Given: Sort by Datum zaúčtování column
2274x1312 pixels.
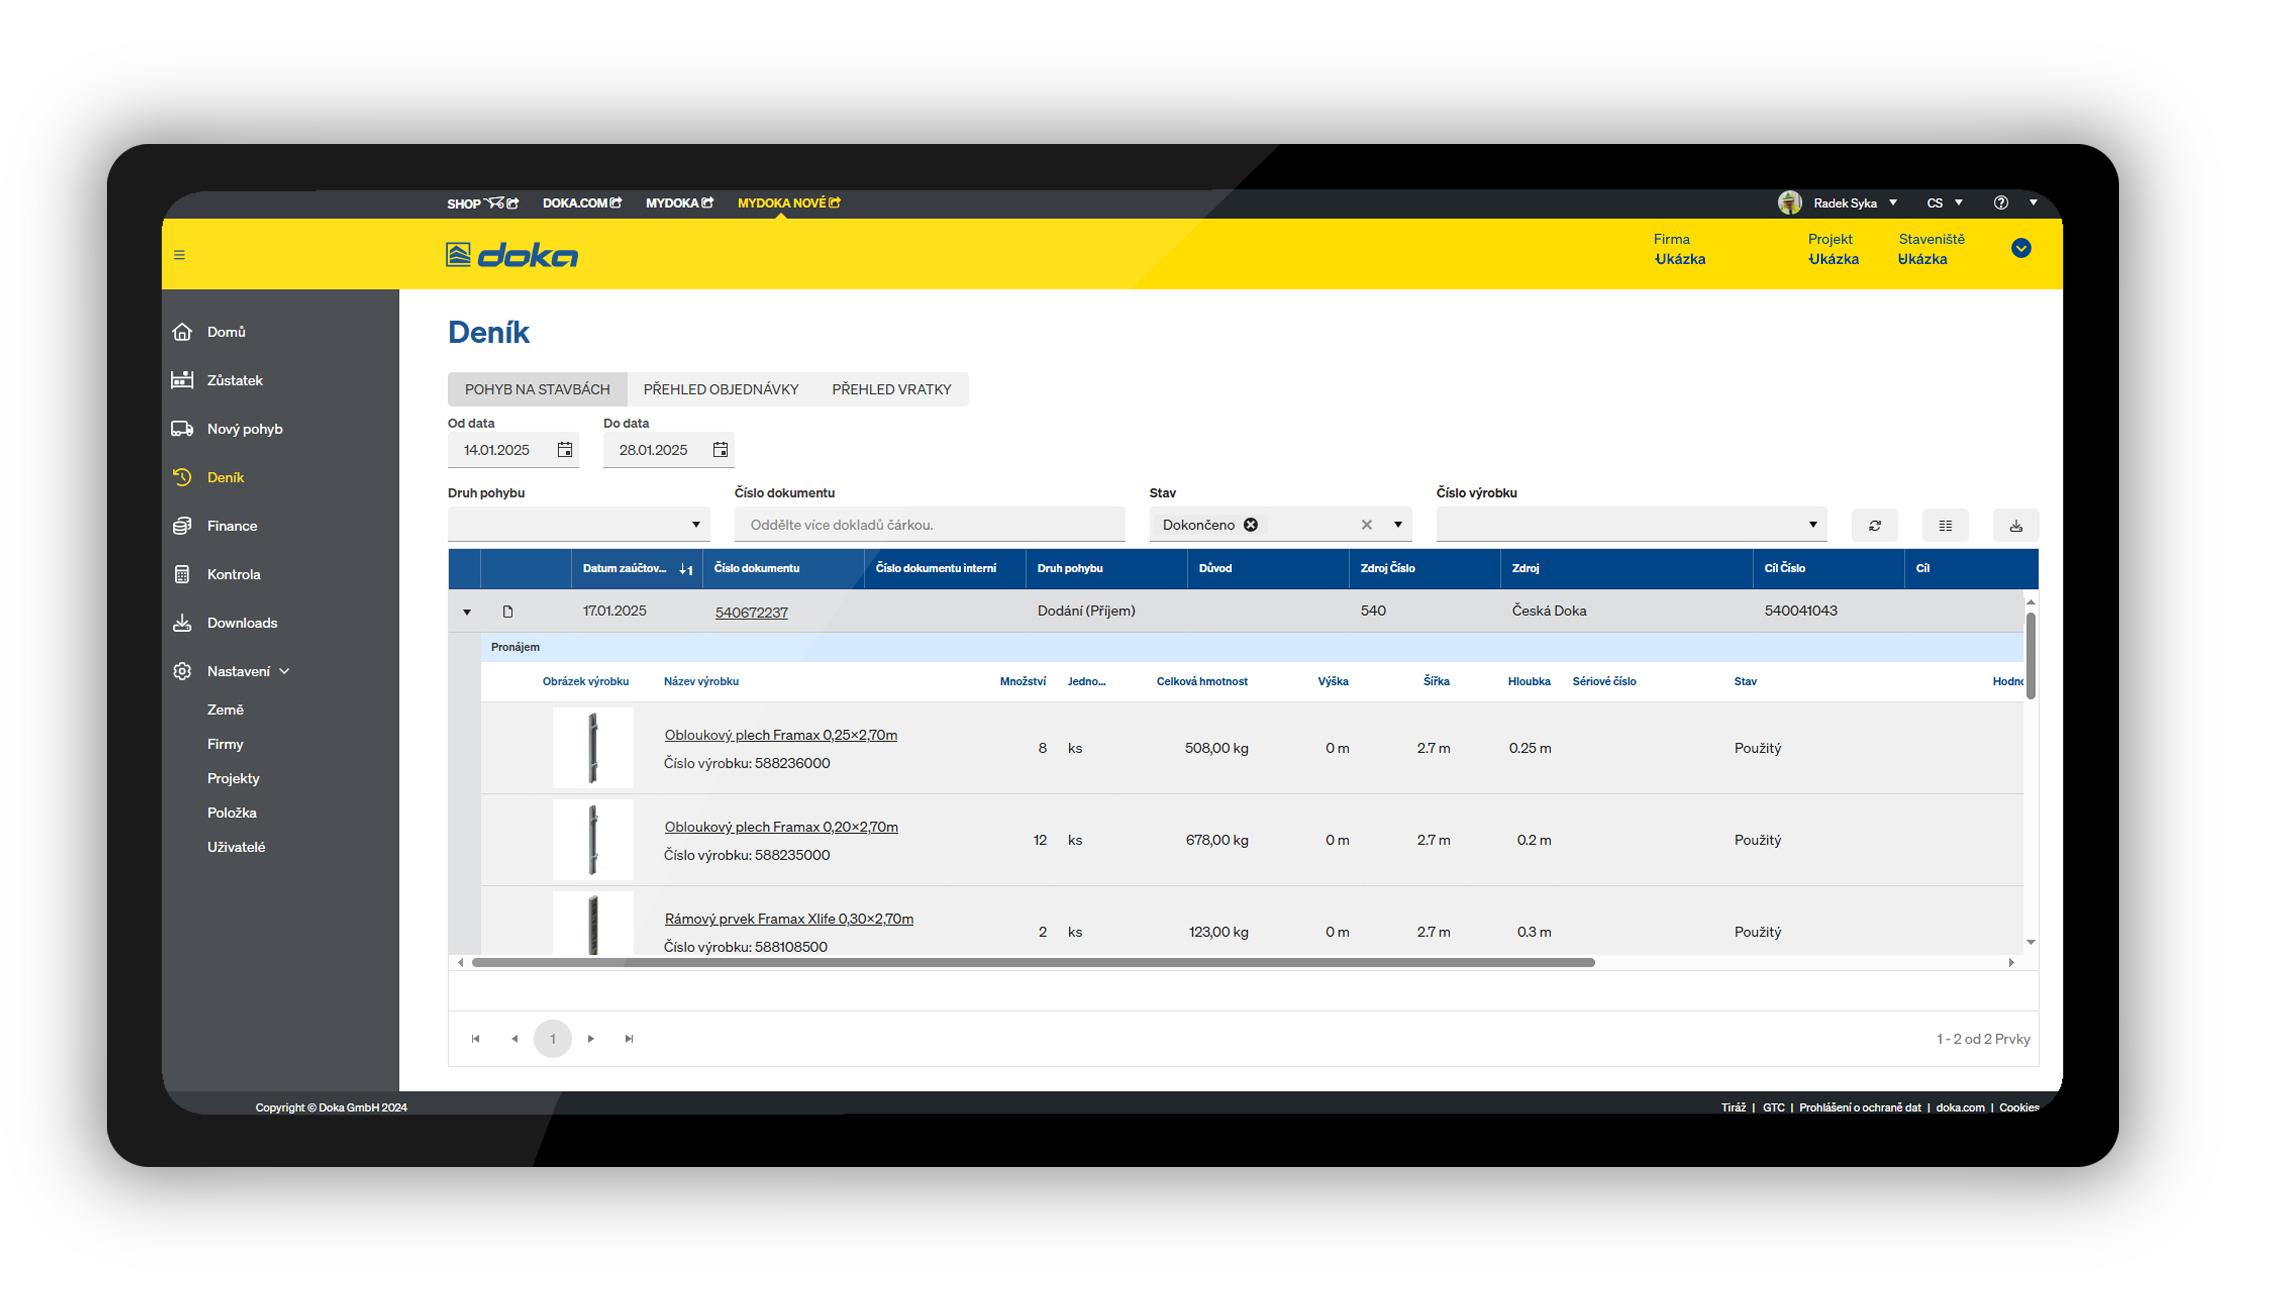Looking at the screenshot, I should pyautogui.click(x=636, y=568).
